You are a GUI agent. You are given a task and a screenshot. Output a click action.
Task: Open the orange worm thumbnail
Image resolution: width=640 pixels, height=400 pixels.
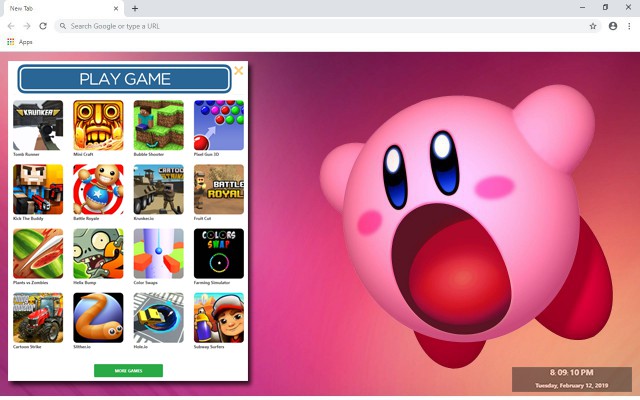98,318
